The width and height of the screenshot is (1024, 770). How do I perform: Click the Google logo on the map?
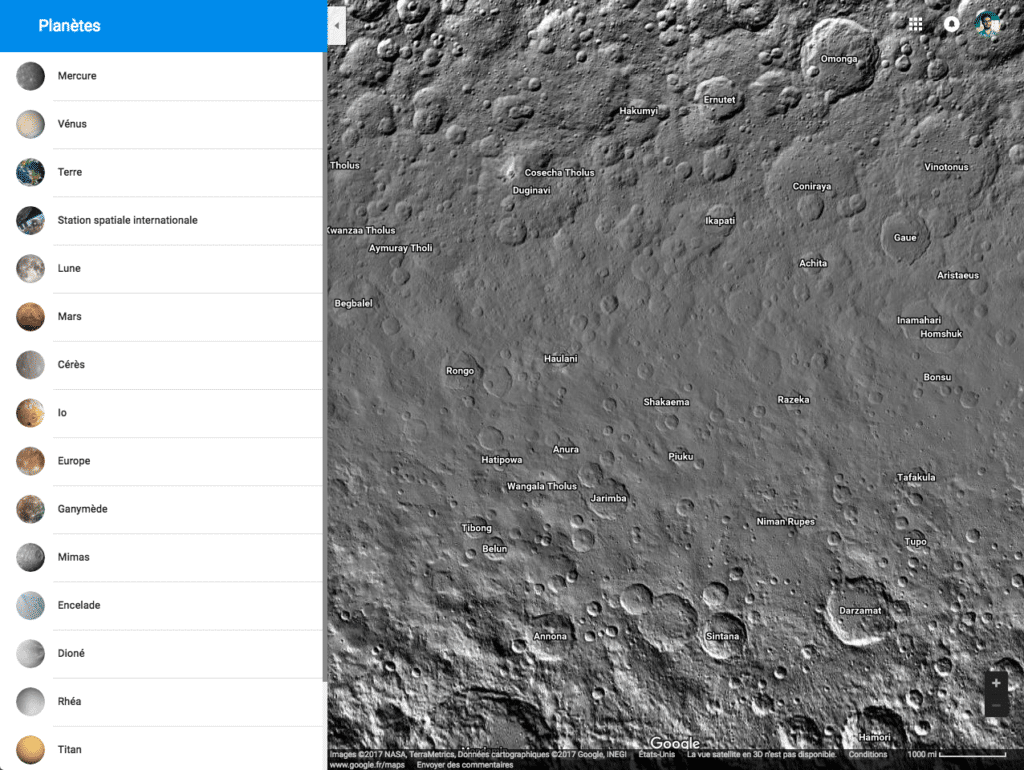point(676,743)
